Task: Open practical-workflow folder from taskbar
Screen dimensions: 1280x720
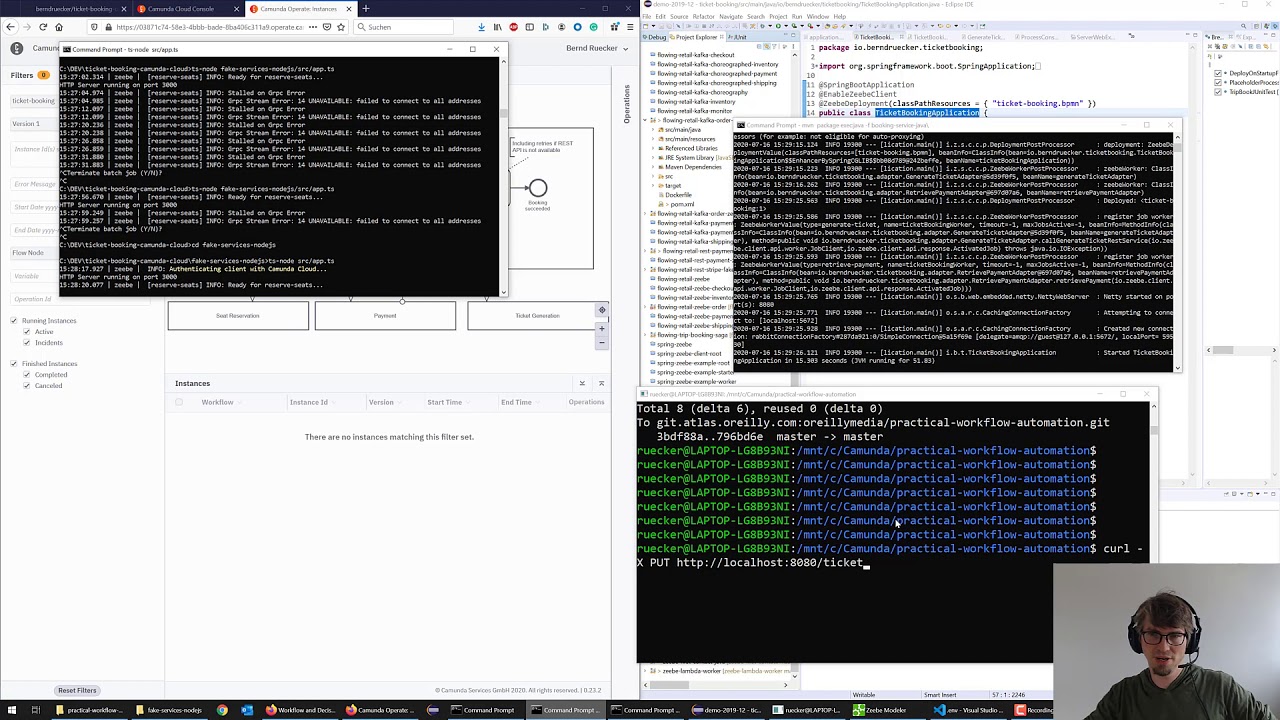Action: (x=89, y=710)
